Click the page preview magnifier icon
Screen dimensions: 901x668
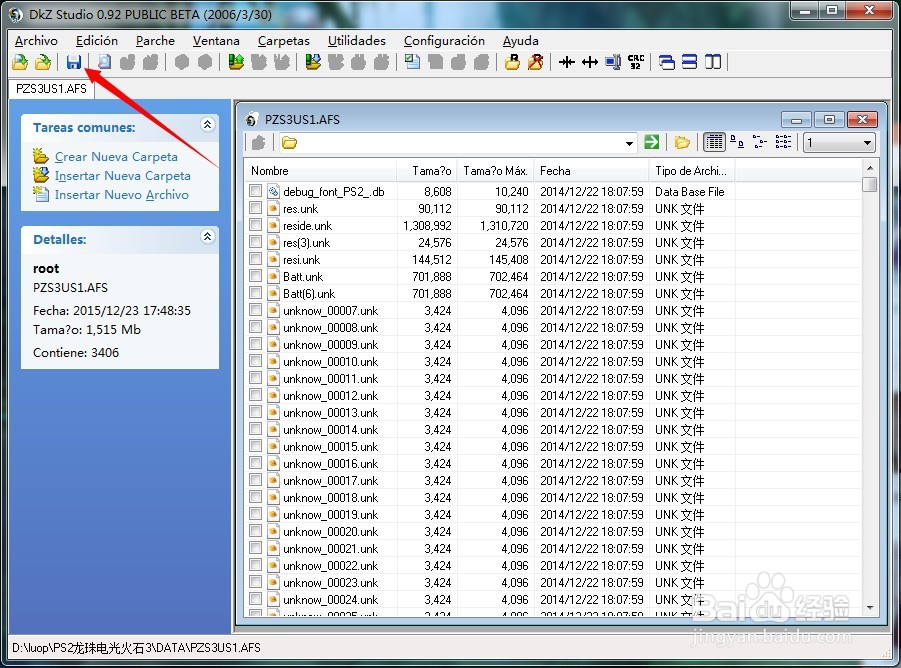click(105, 61)
